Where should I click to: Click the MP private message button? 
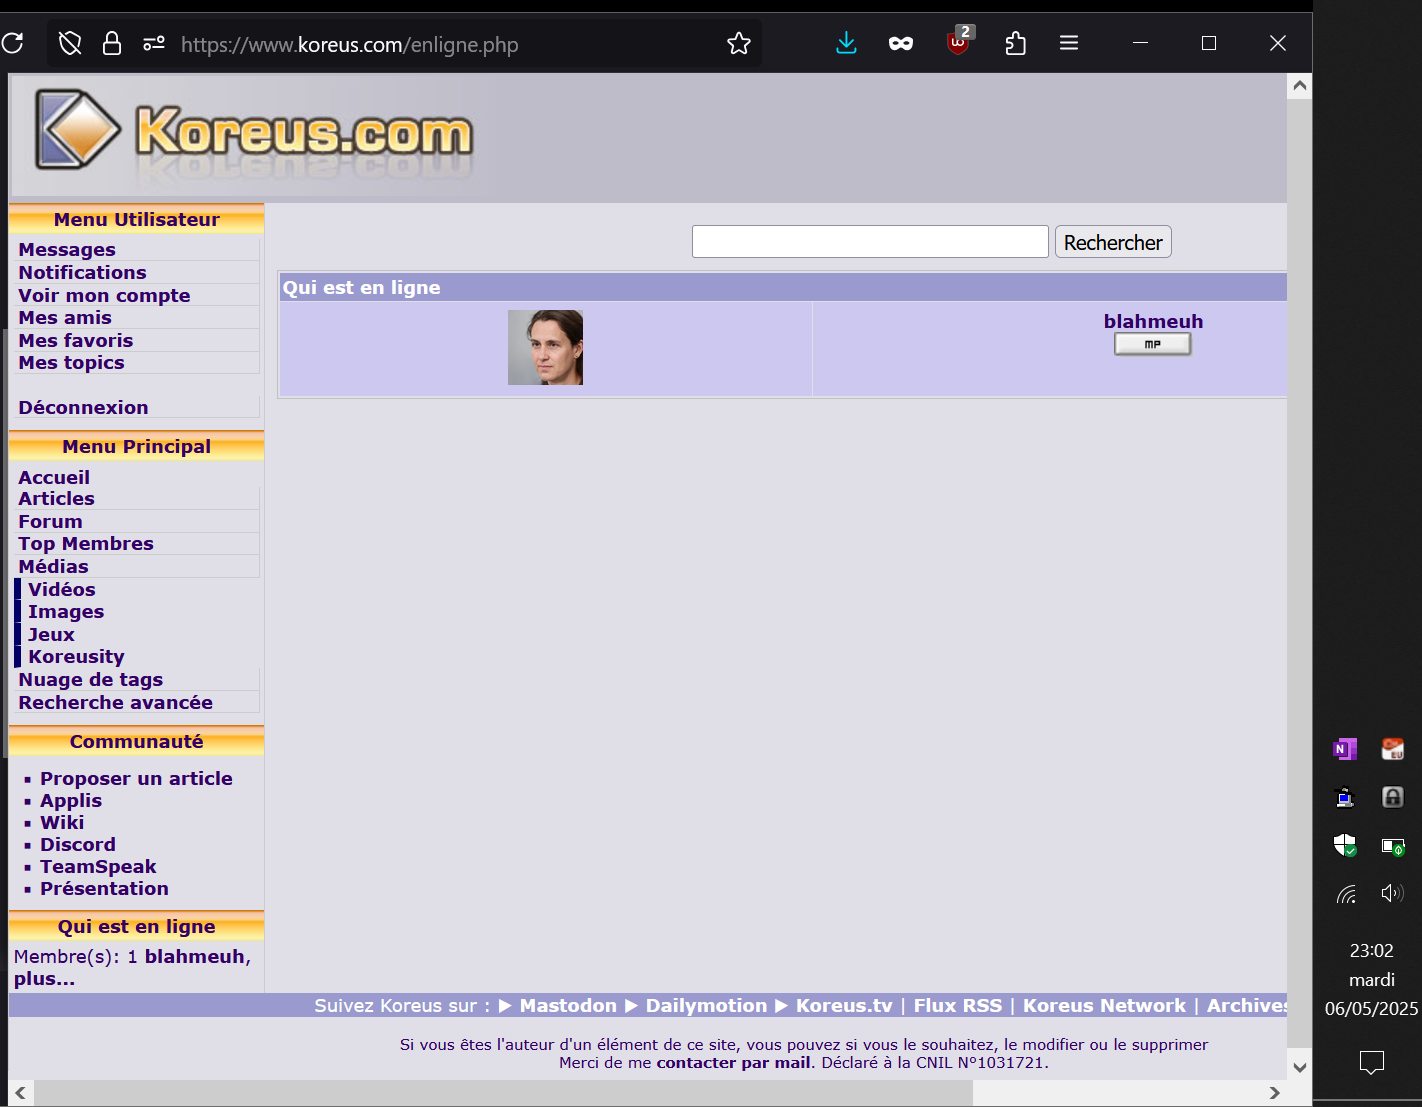pos(1152,344)
